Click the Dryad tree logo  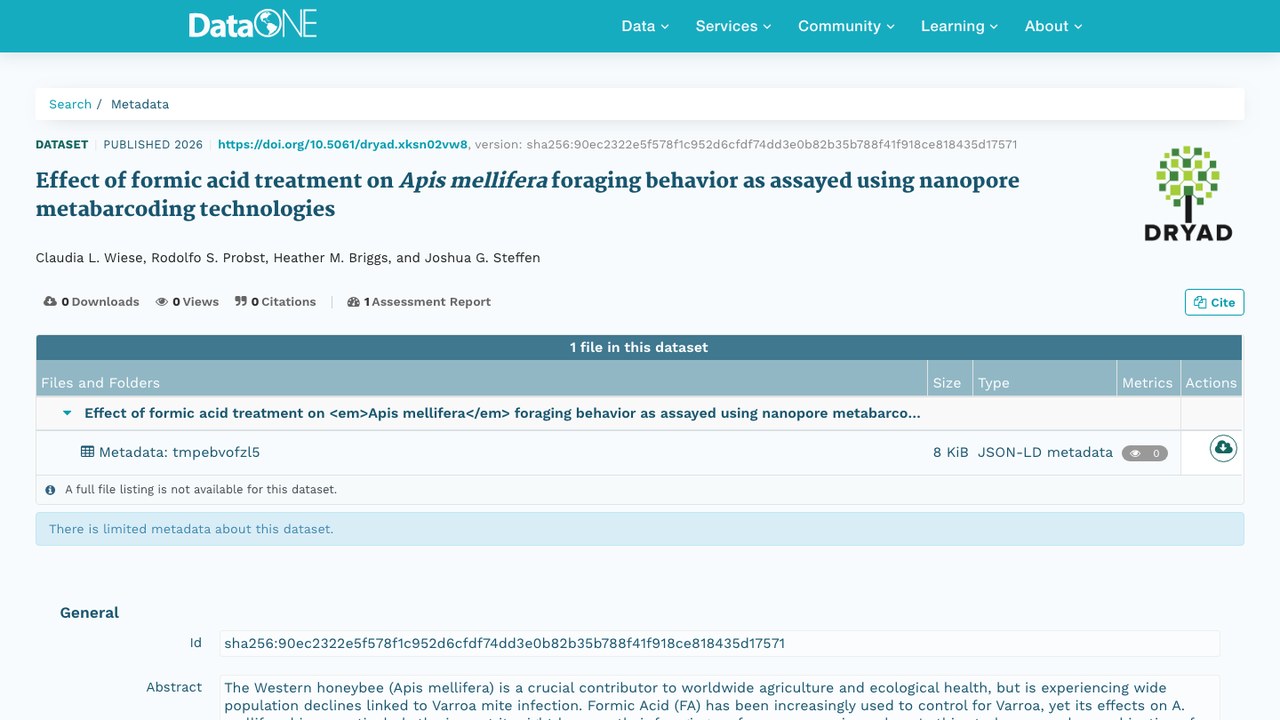click(1188, 193)
